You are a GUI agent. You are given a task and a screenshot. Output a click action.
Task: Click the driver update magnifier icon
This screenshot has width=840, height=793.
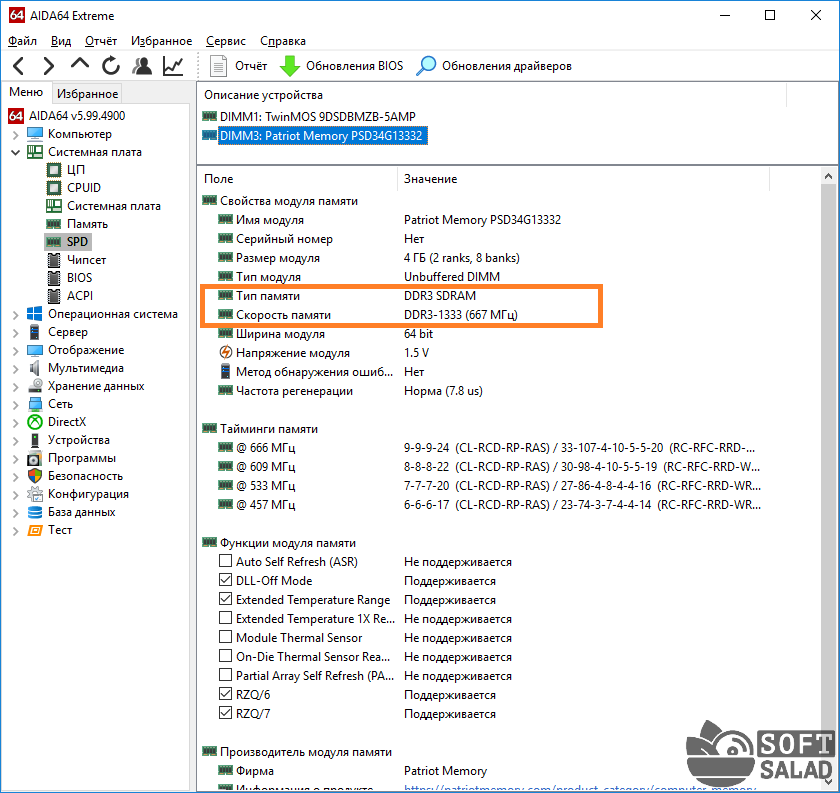[427, 66]
